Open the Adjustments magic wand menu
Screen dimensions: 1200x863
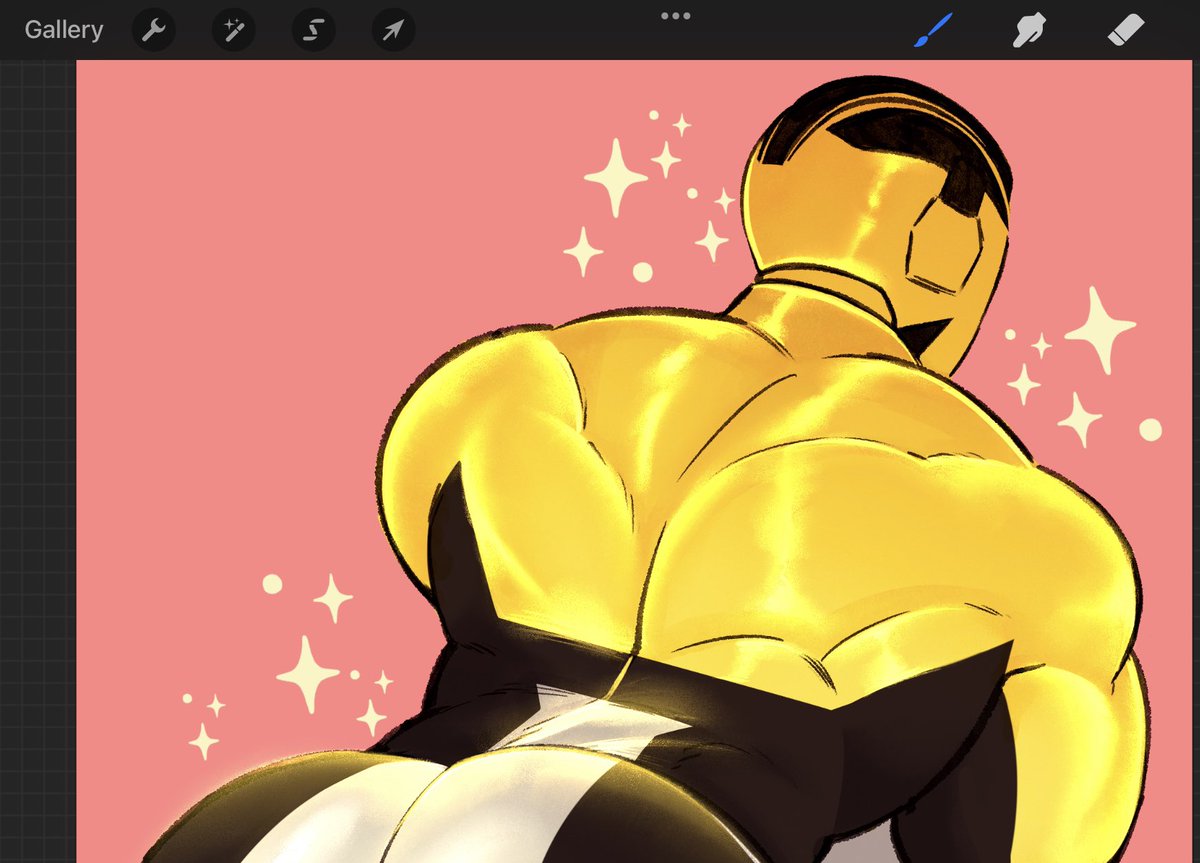click(x=233, y=30)
